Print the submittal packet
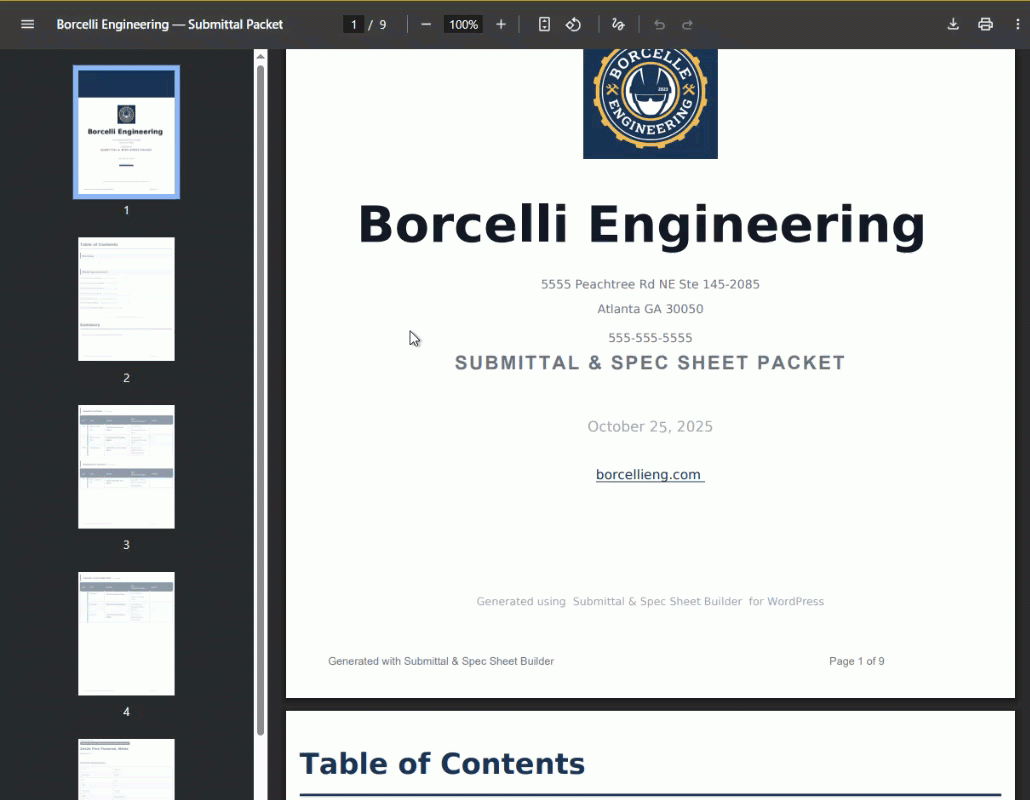This screenshot has height=800, width=1030. pyautogui.click(x=985, y=24)
